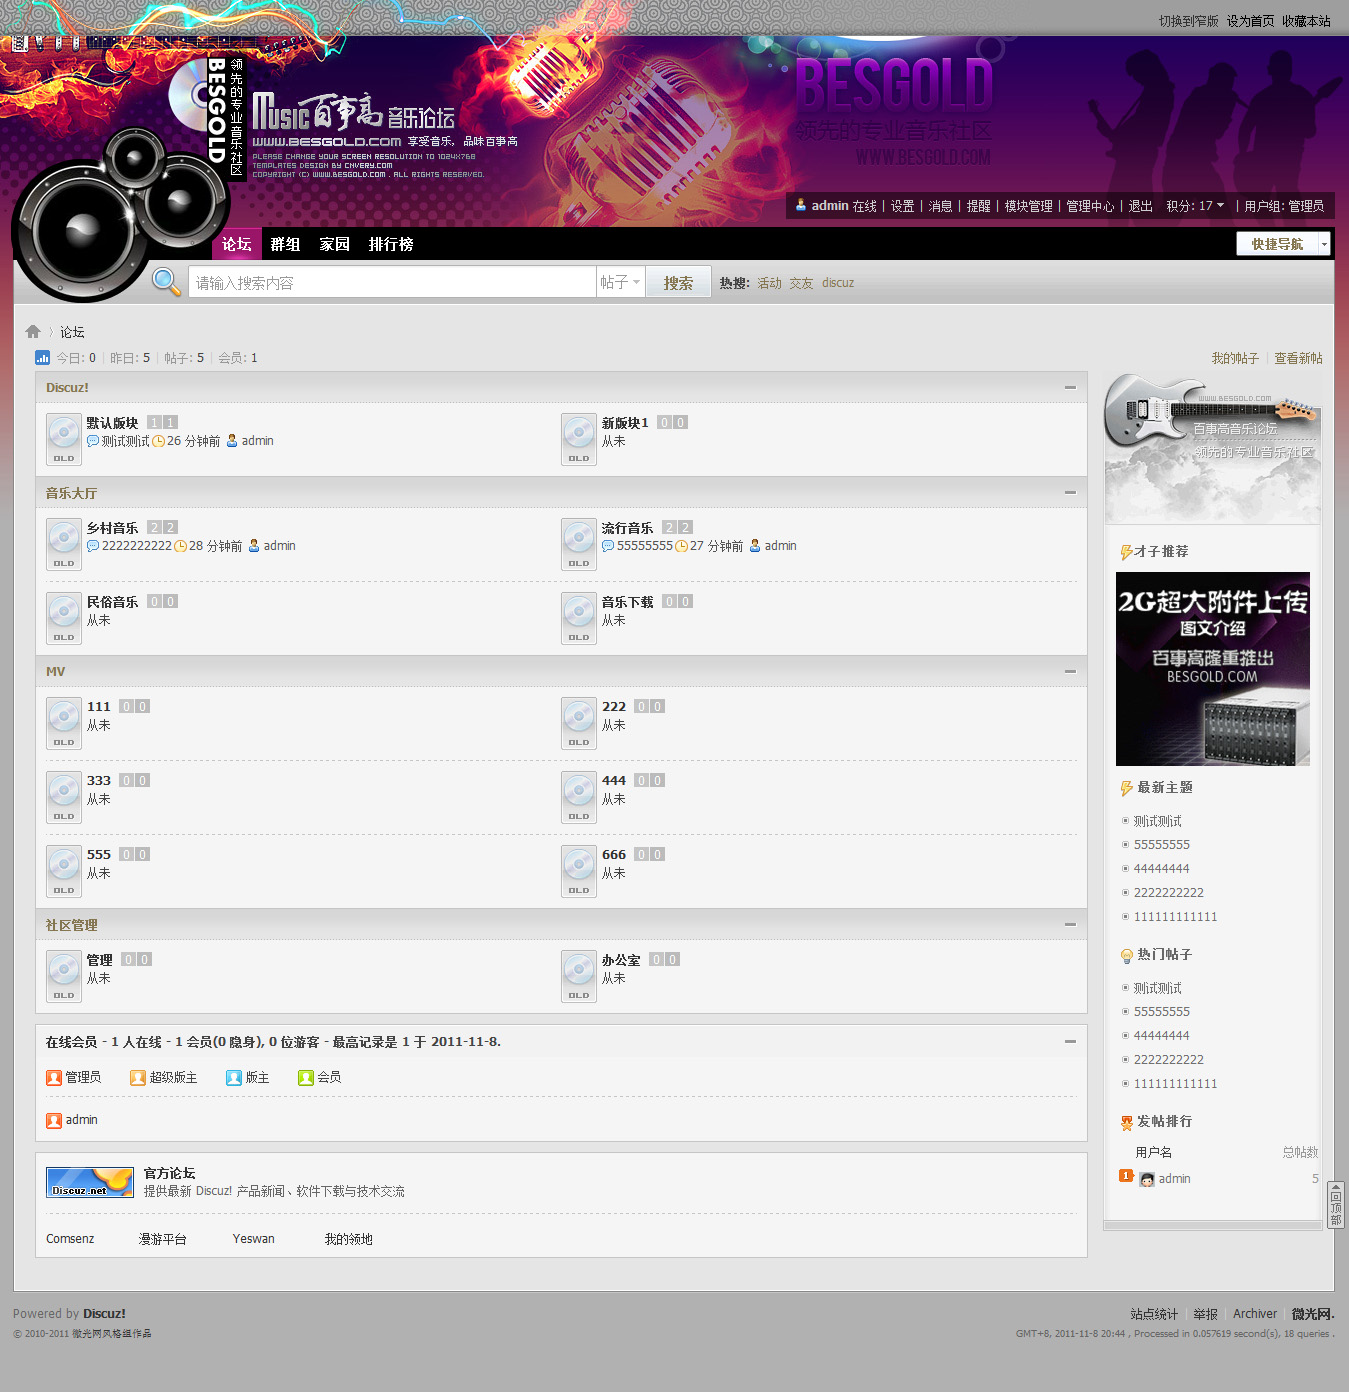Open 44444444 in 最新主题 list
Viewport: 1349px width, 1392px height.
[x=1162, y=869]
